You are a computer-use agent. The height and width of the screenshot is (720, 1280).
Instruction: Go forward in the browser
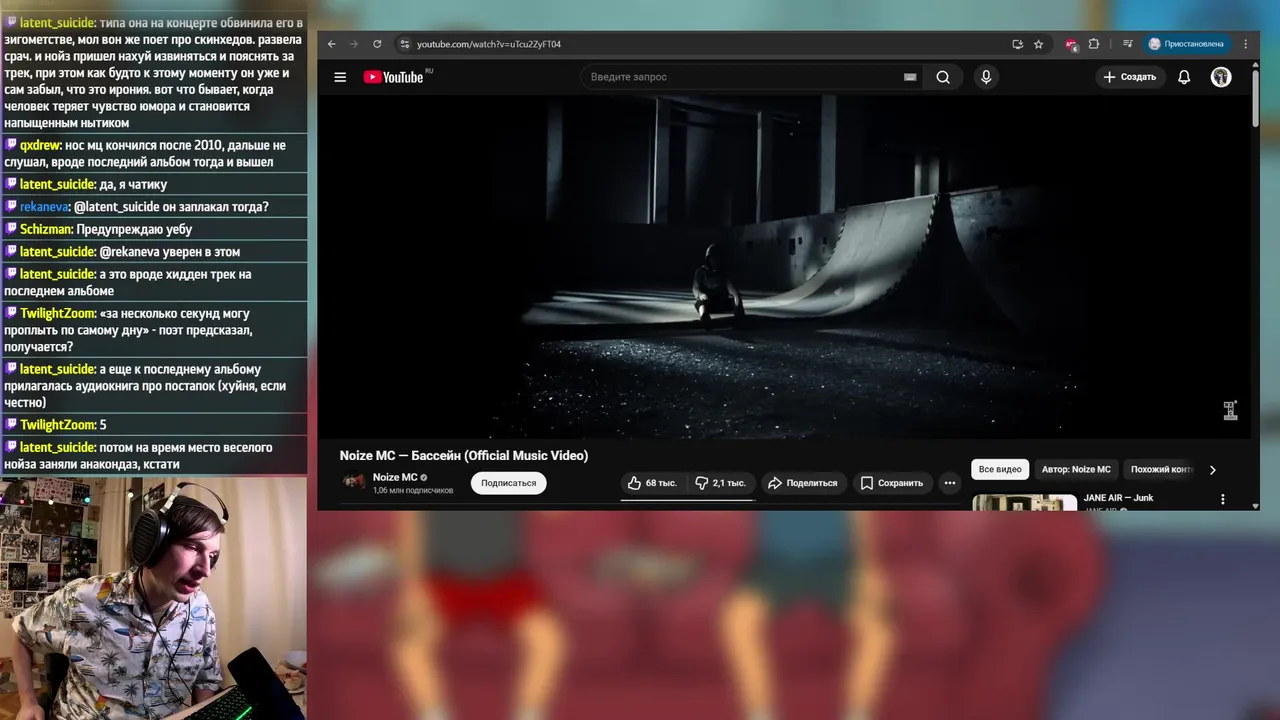(x=354, y=44)
